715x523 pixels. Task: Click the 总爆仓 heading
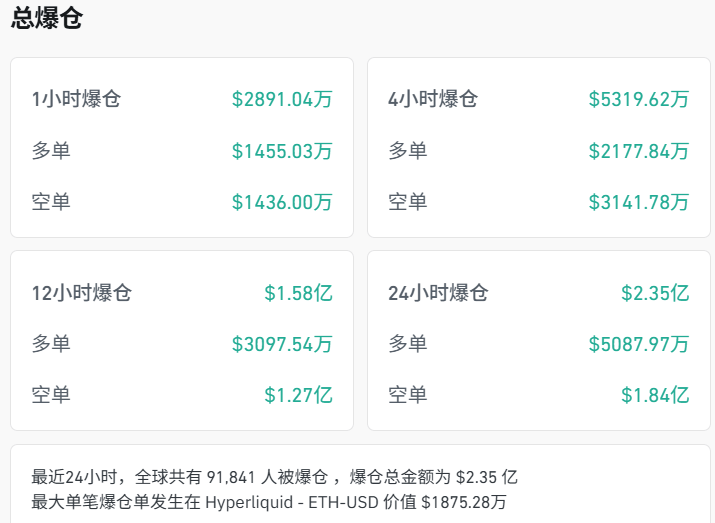47,18
